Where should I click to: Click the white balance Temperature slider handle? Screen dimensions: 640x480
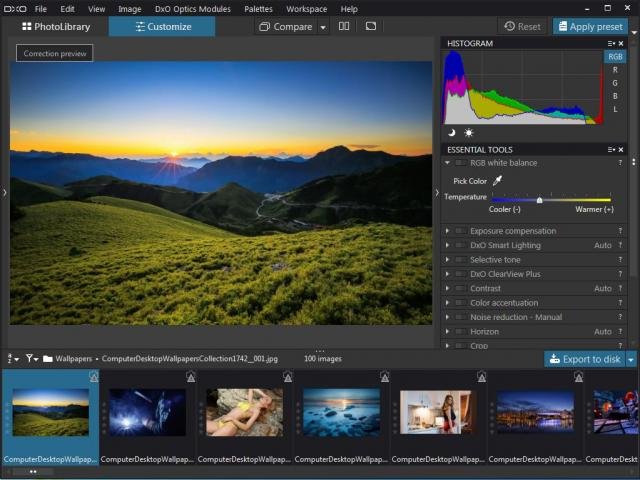pos(539,200)
